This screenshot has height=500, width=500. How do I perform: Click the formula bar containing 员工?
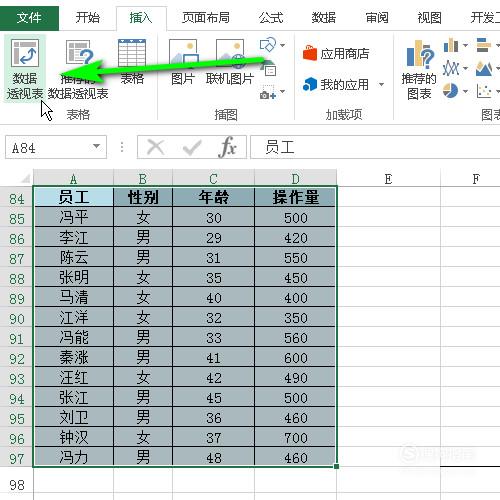coord(375,147)
